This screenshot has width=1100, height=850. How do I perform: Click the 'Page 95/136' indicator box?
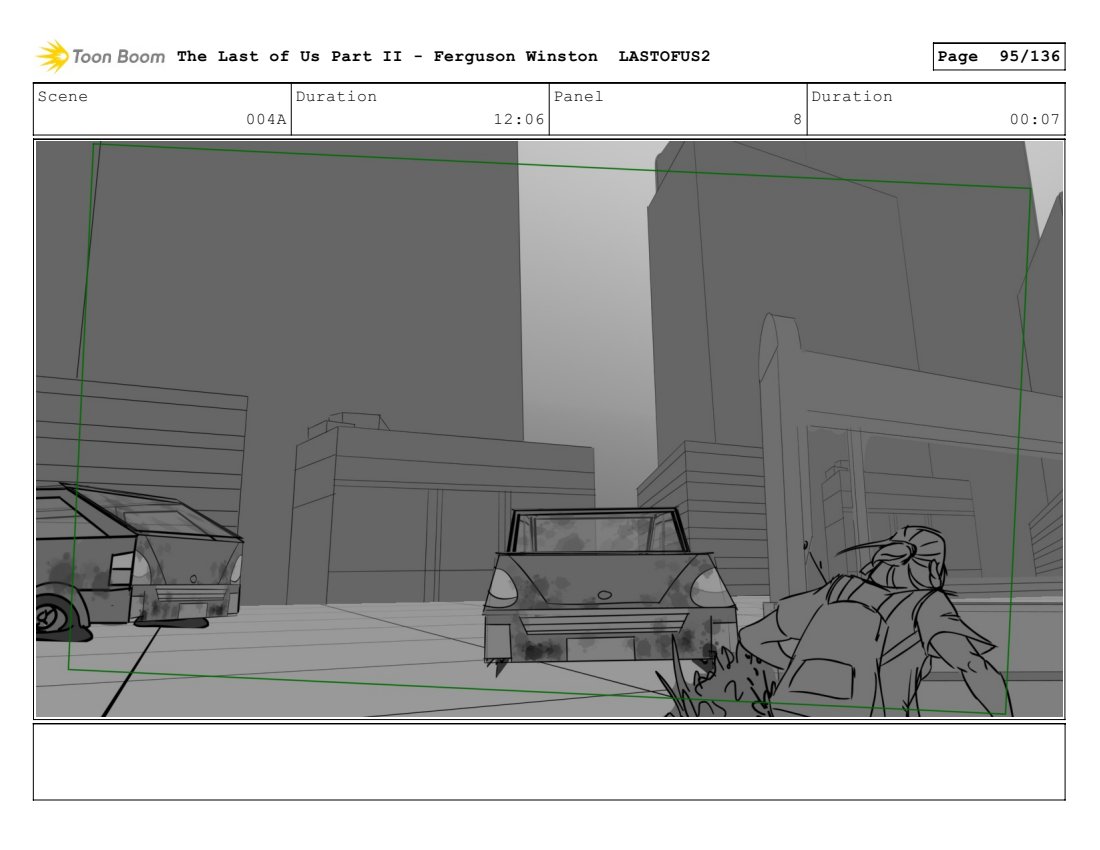[x=999, y=56]
